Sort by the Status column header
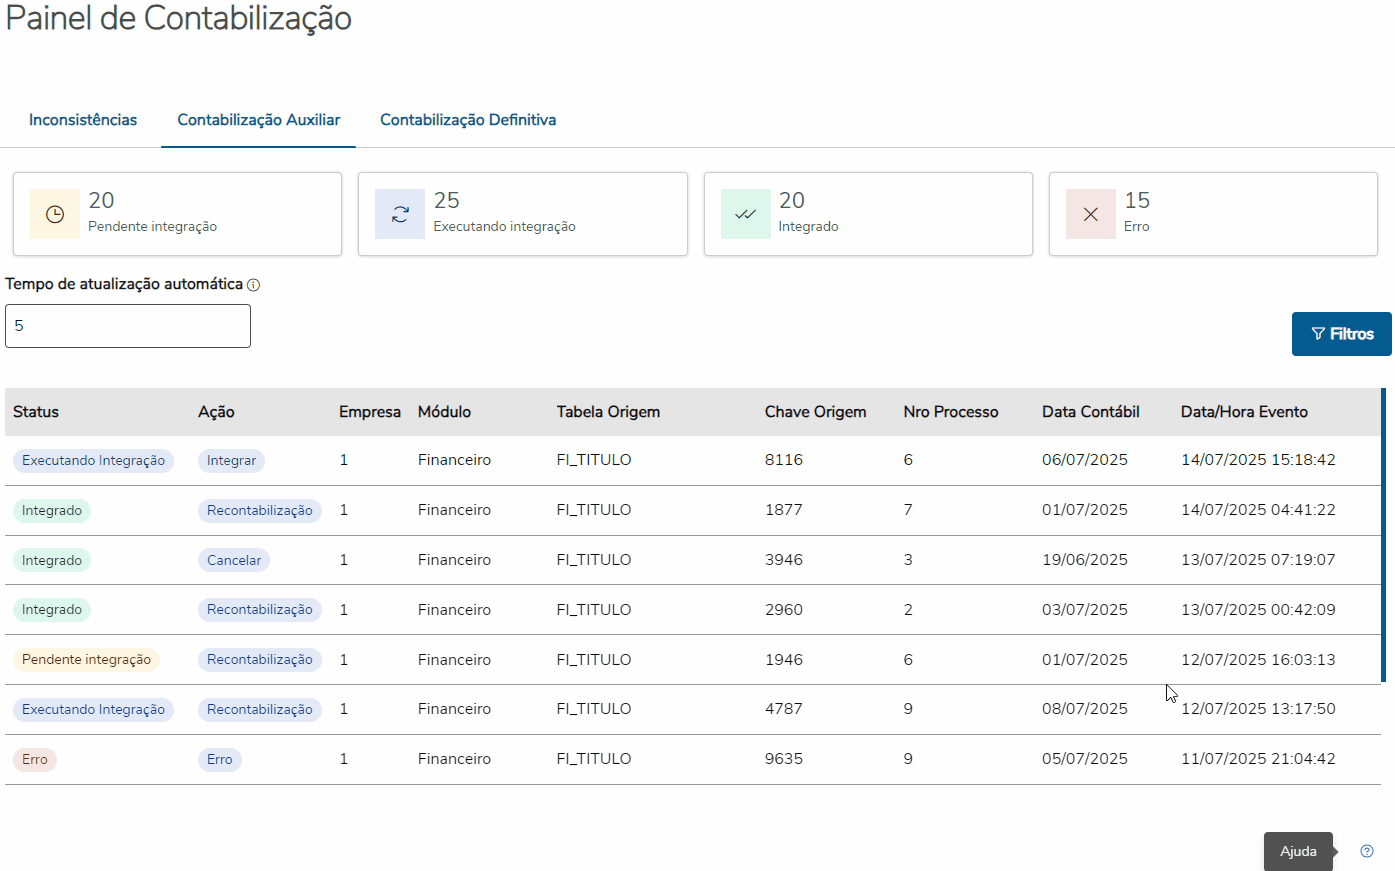The width and height of the screenshot is (1395, 871). 36,412
